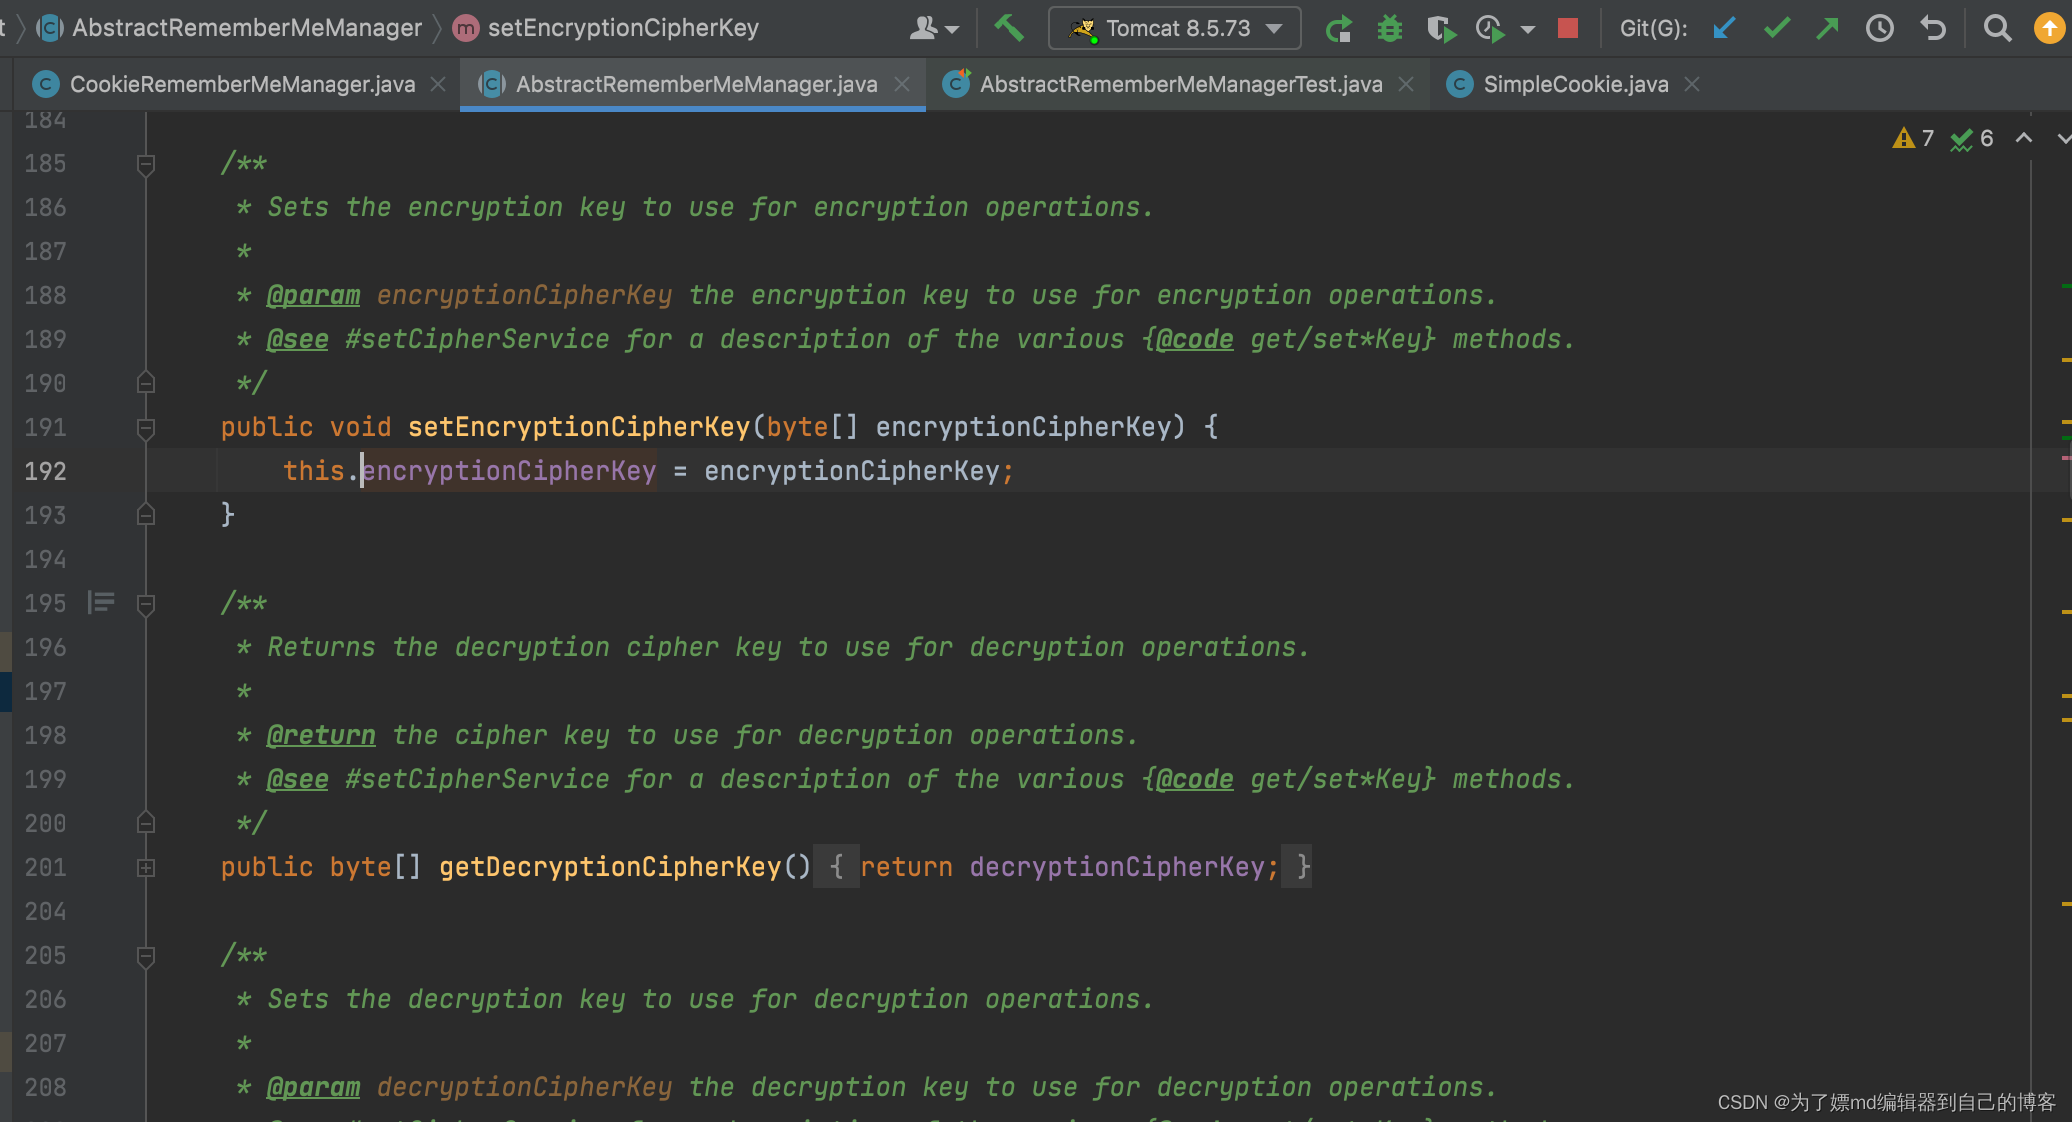The height and width of the screenshot is (1122, 2072).
Task: Click the folded opening brace on line 201
Action: [837, 867]
